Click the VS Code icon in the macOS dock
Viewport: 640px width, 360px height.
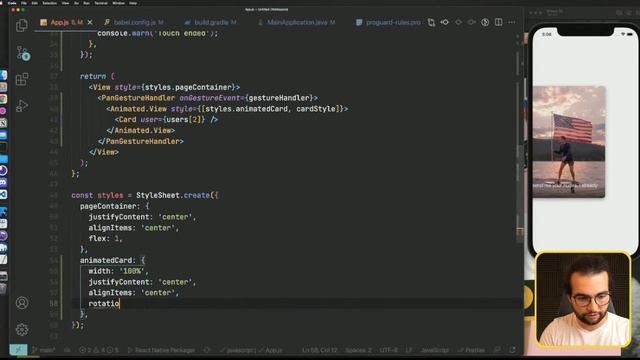point(3,195)
